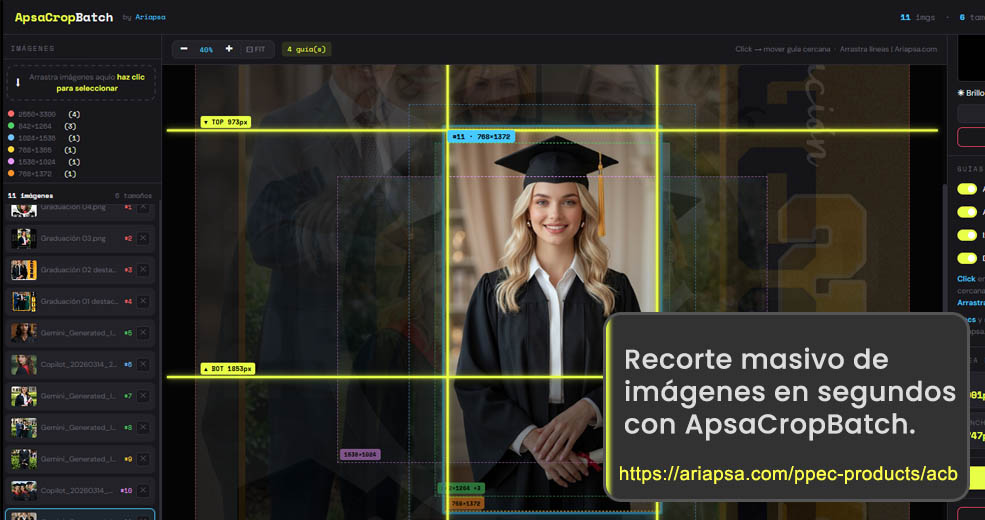Open the ariapsa.com/ppec-products/acb link
This screenshot has width=985, height=520.
click(x=788, y=474)
